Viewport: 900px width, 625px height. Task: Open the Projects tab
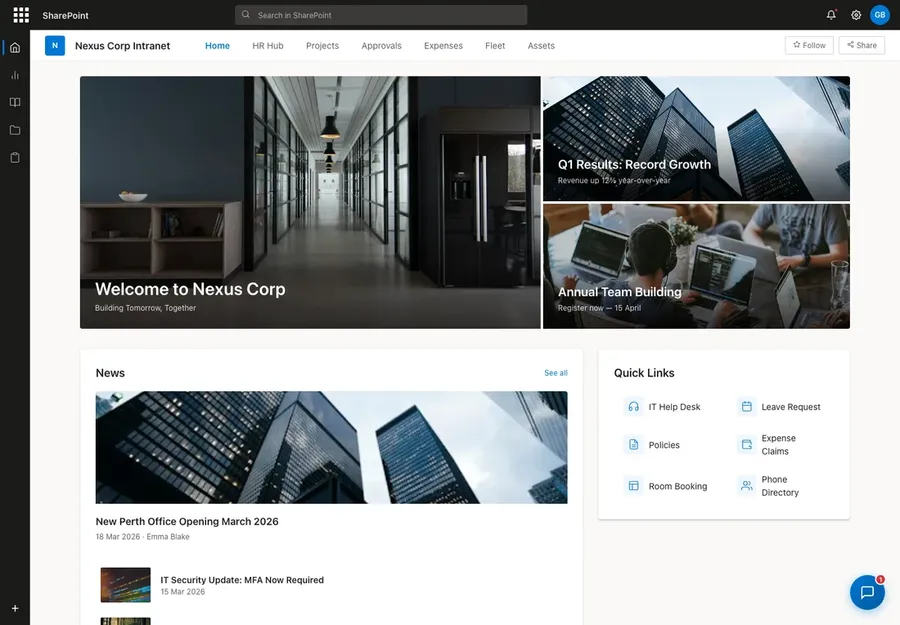point(323,46)
